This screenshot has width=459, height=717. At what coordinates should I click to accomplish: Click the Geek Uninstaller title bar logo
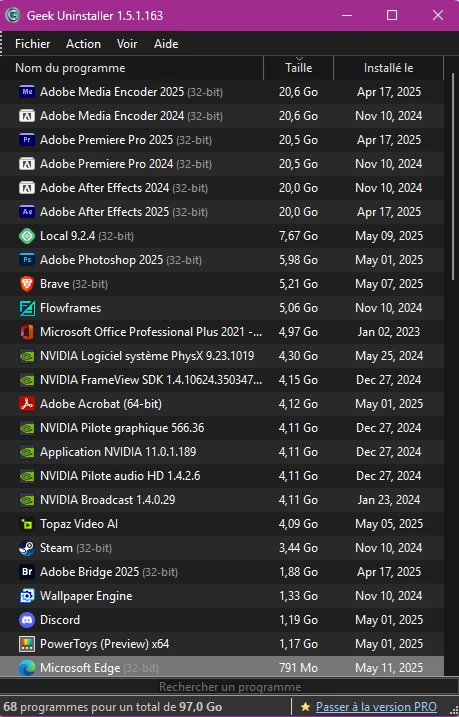point(13,16)
